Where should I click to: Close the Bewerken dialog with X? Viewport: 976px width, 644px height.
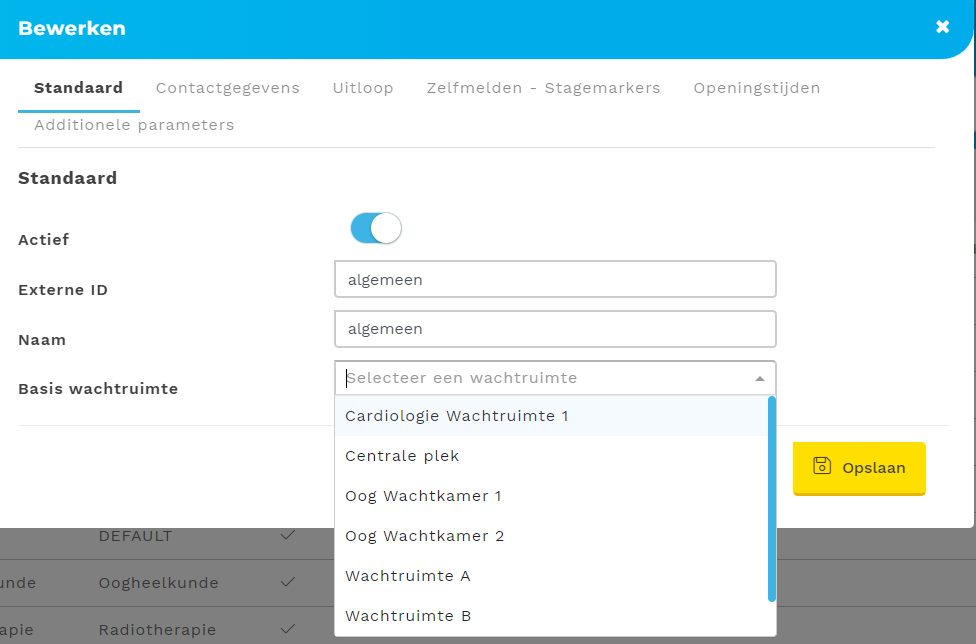[942, 27]
